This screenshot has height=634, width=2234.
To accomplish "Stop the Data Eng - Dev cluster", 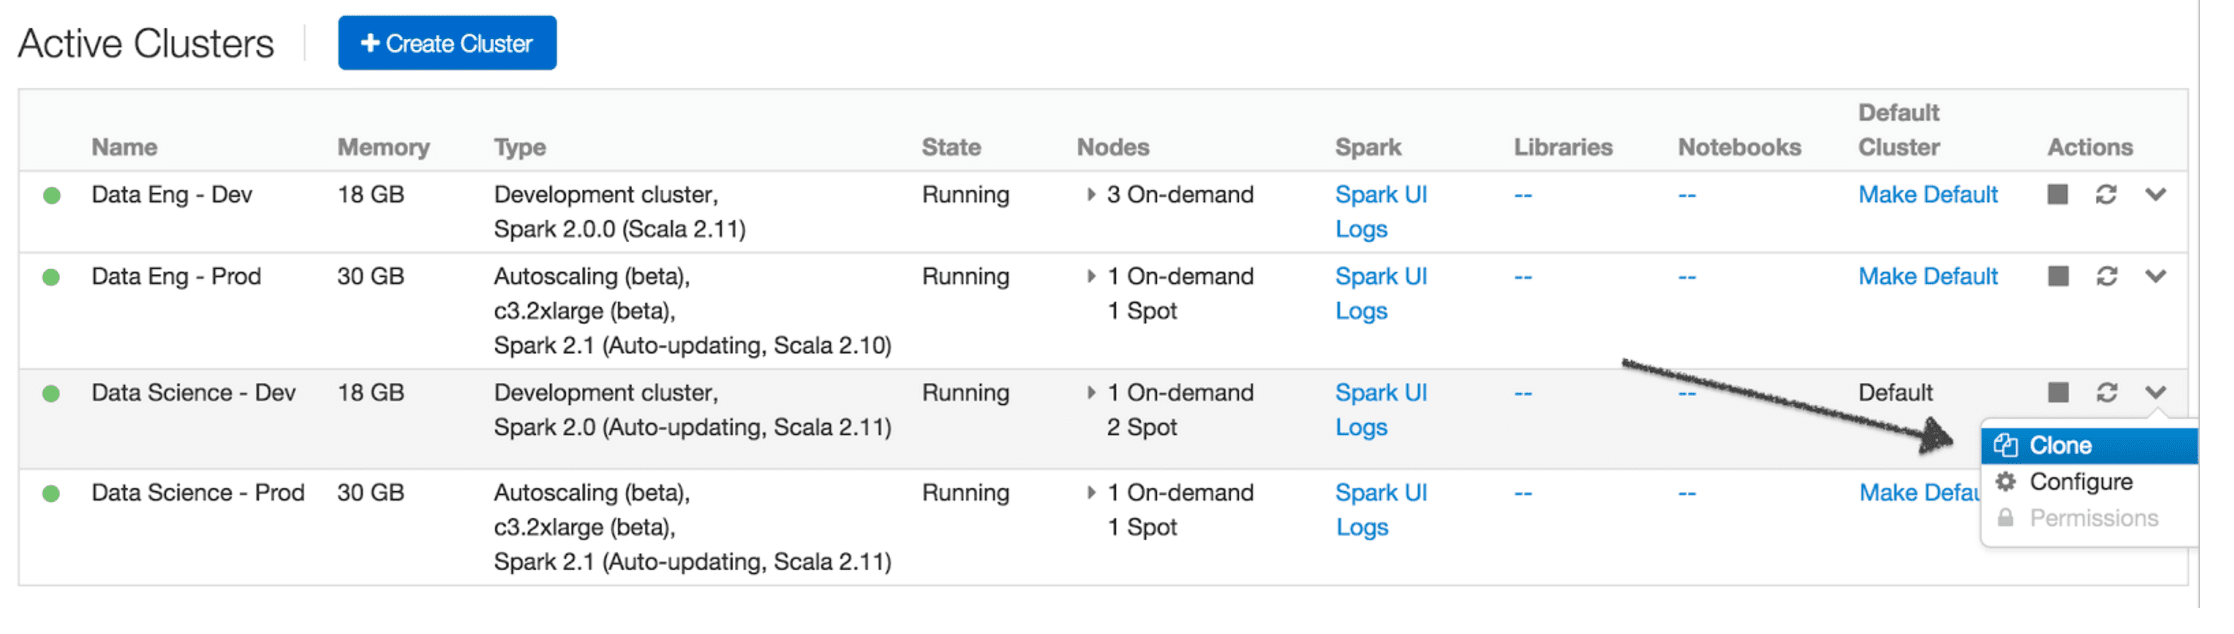I will click(2057, 194).
